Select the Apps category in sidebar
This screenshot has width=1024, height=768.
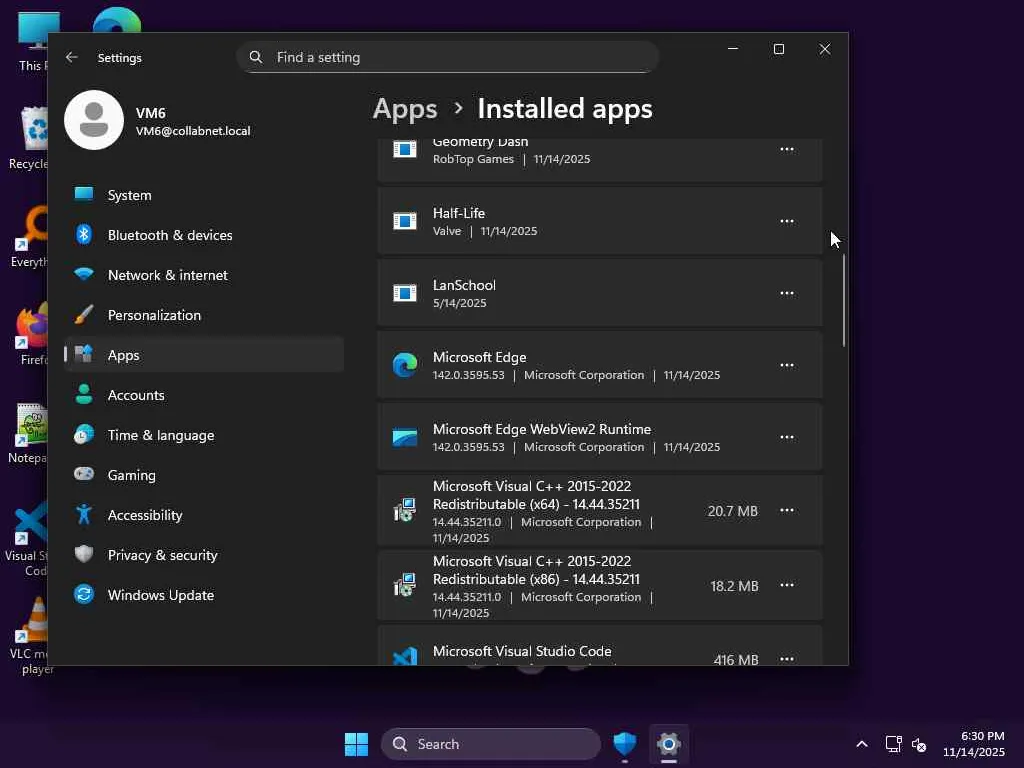click(204, 355)
